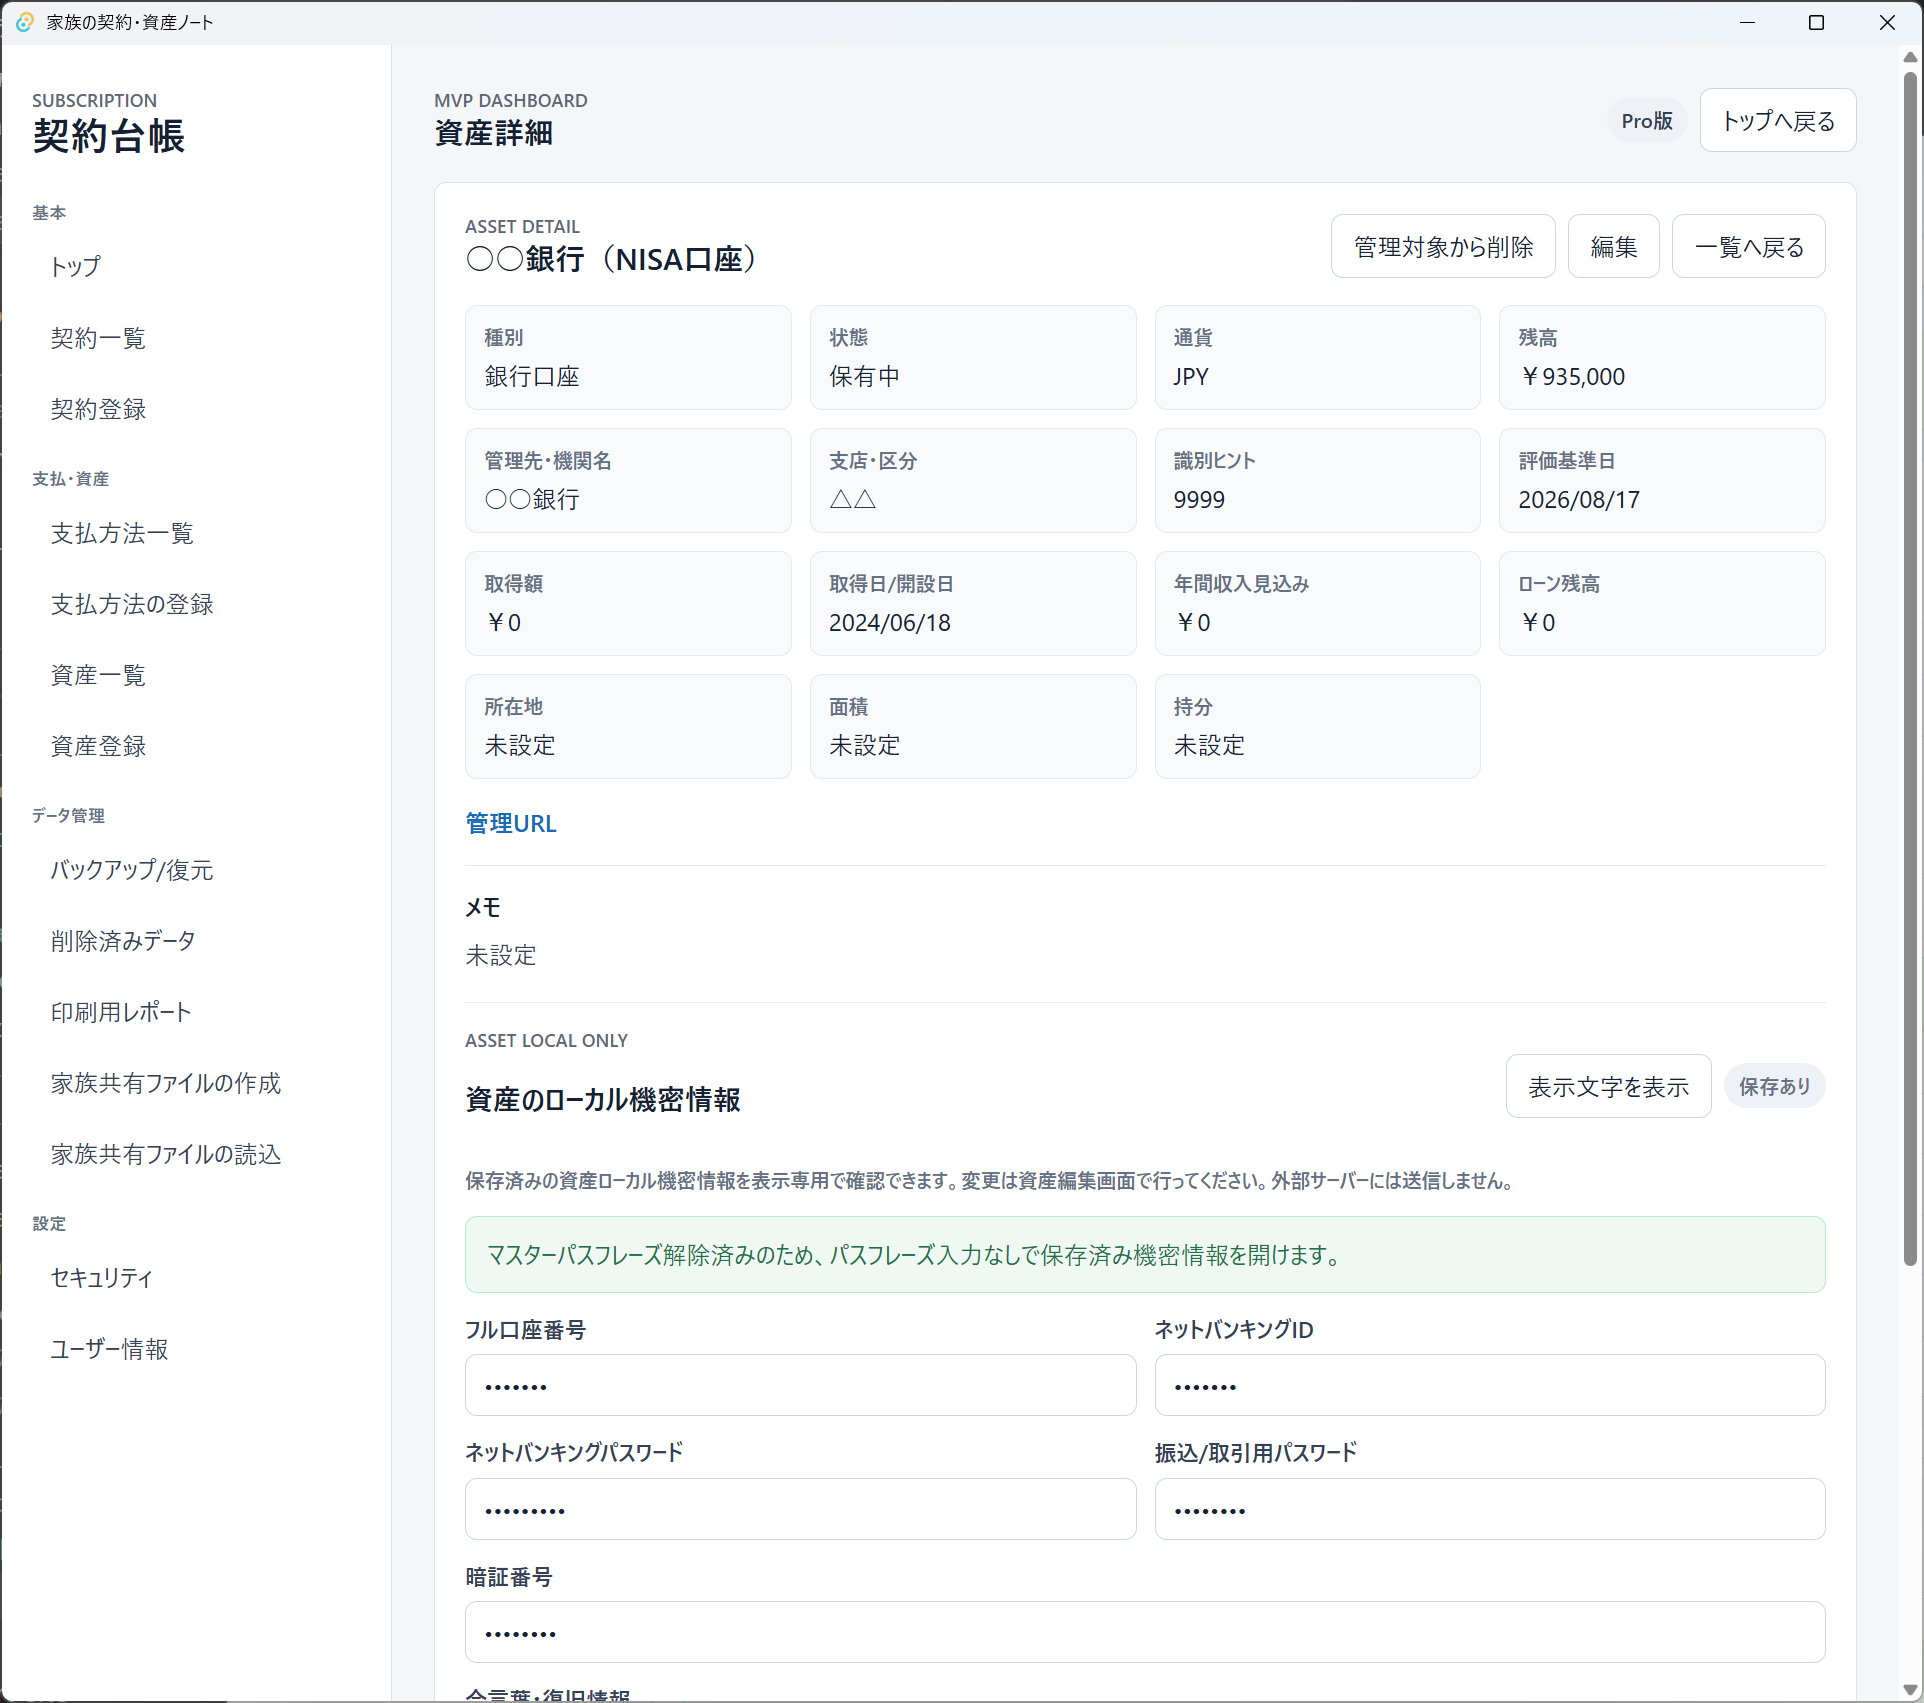Open バックアップ/復元 page

tap(132, 870)
